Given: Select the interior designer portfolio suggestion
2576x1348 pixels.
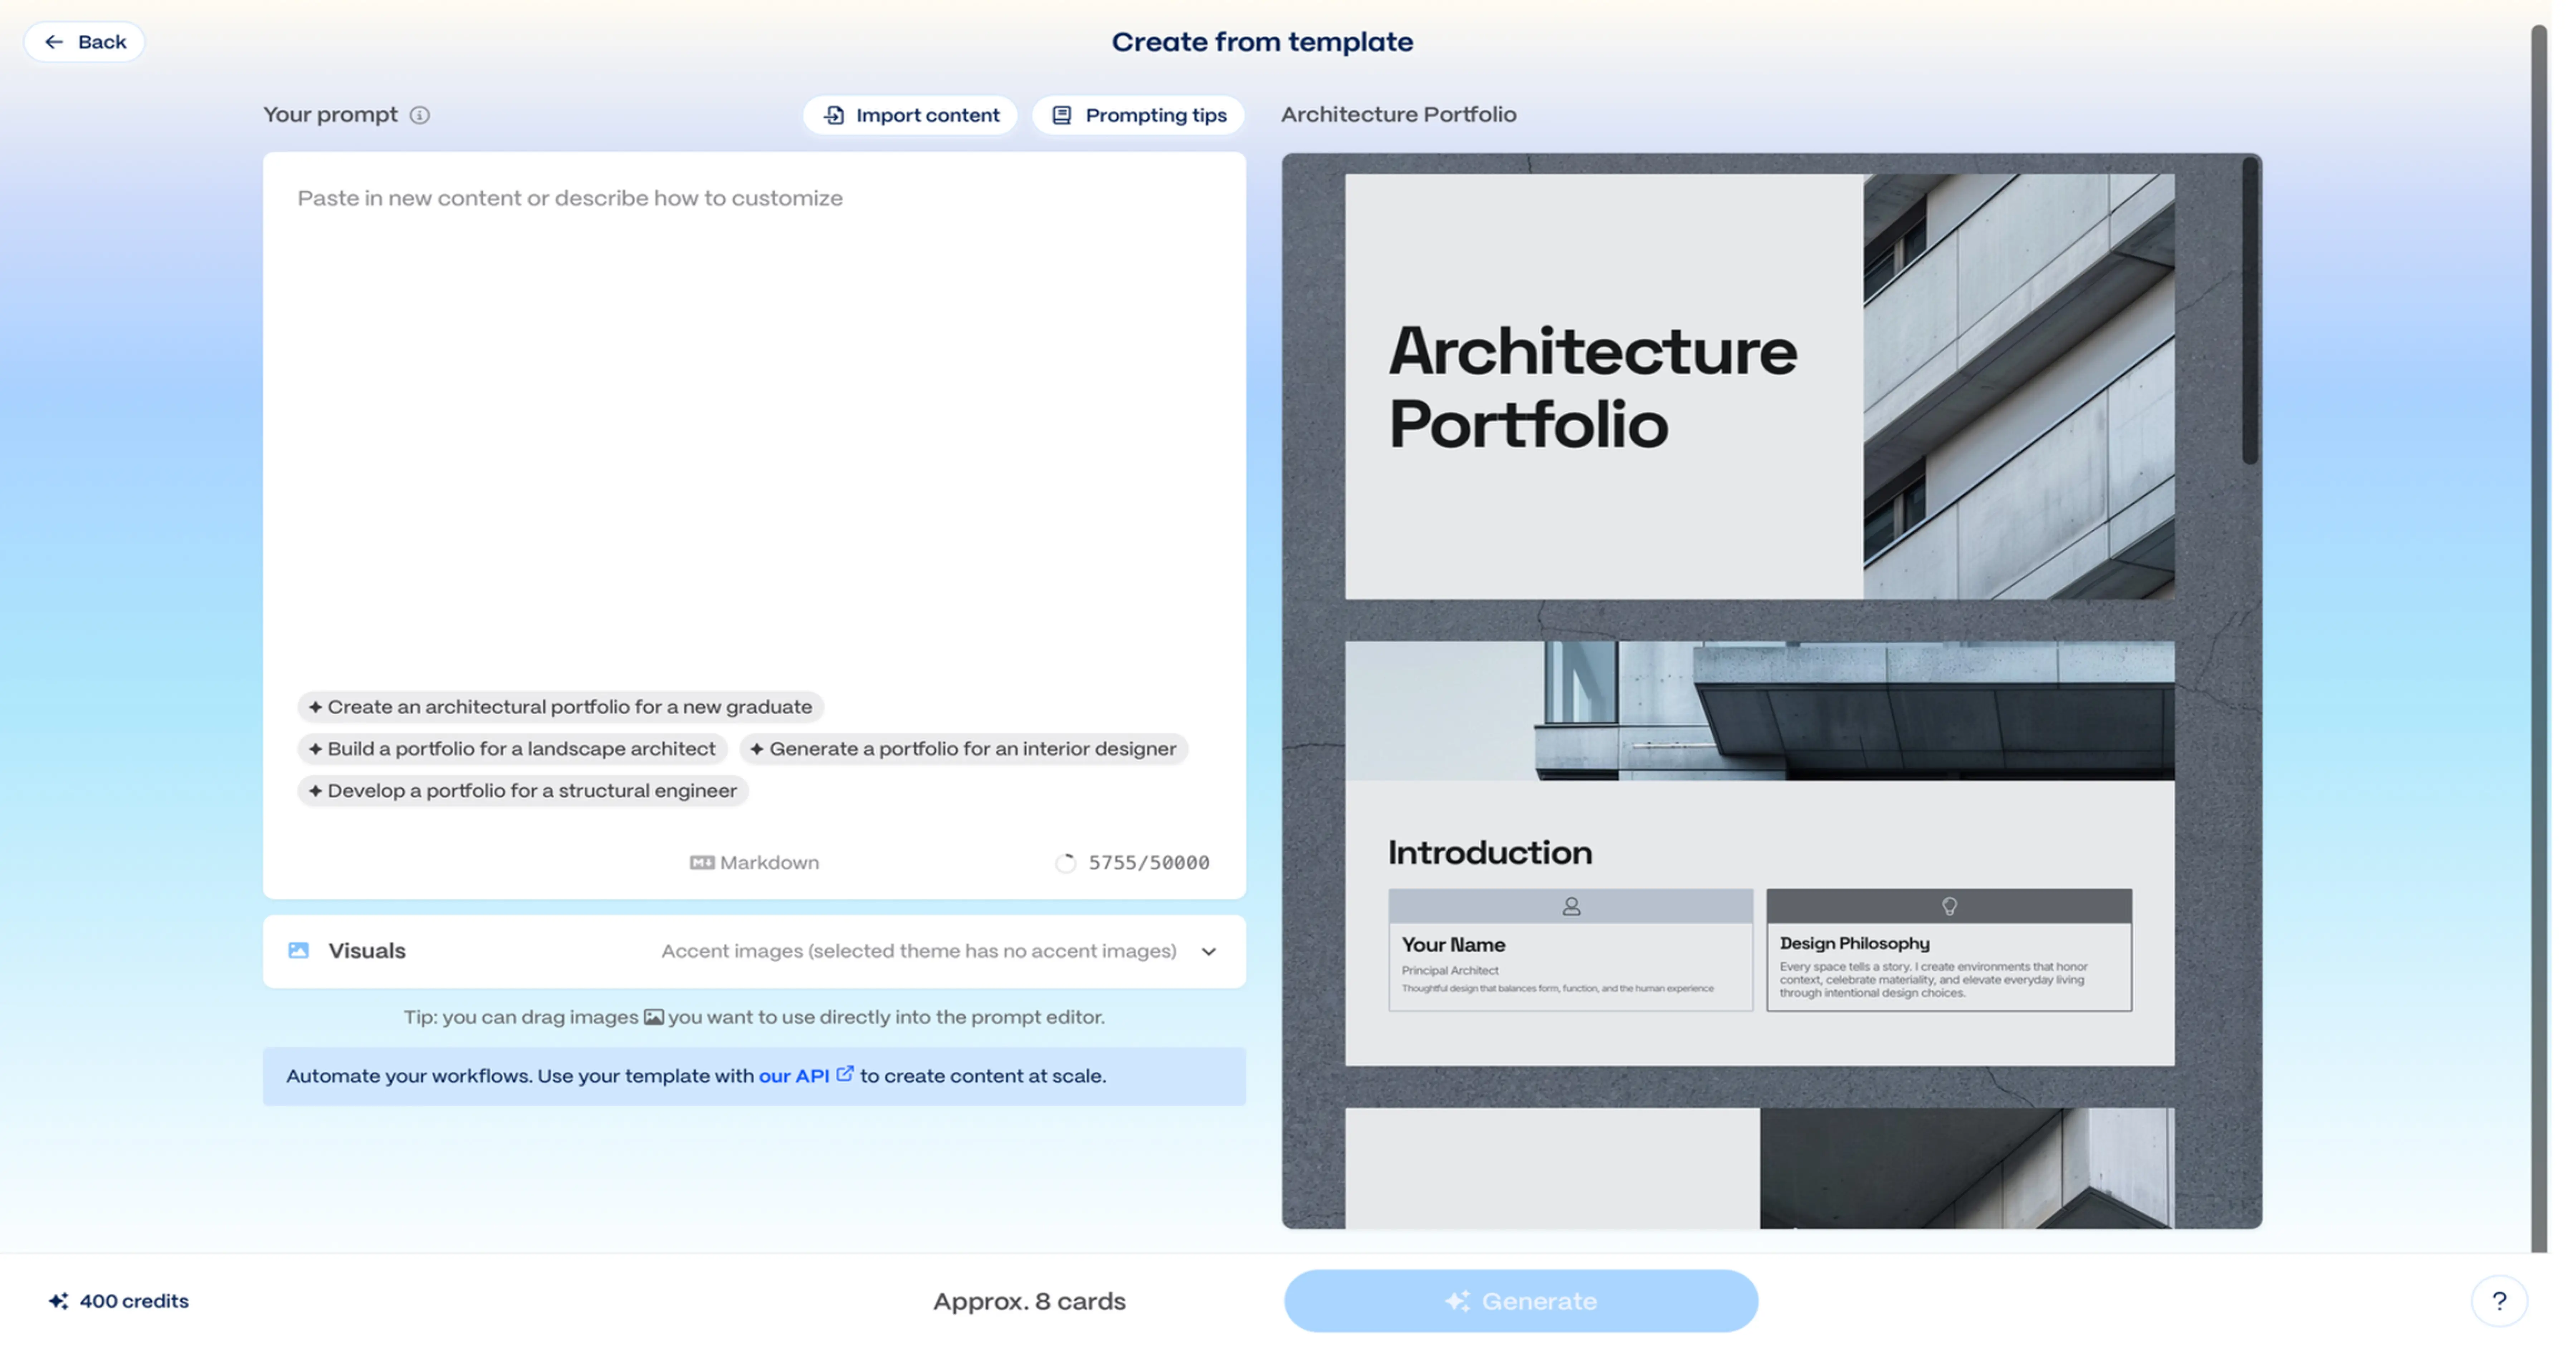Looking at the screenshot, I should click(963, 749).
